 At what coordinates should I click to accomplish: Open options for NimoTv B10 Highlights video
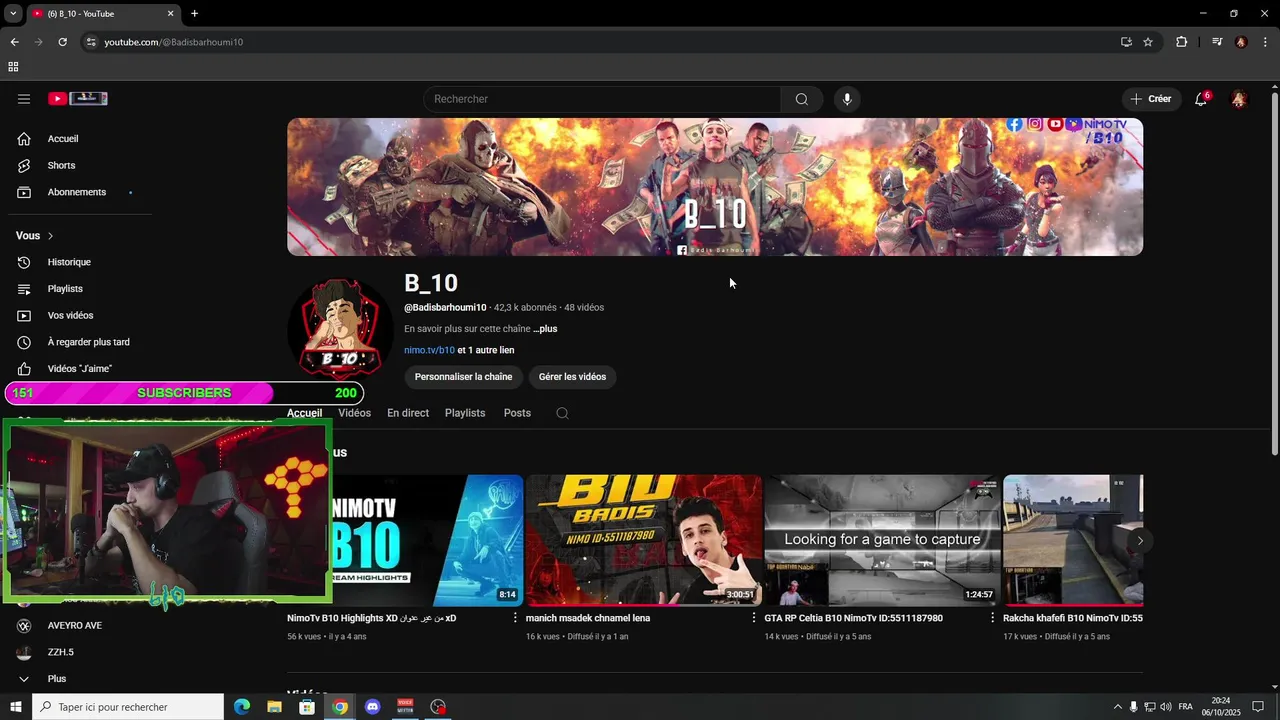coord(516,618)
